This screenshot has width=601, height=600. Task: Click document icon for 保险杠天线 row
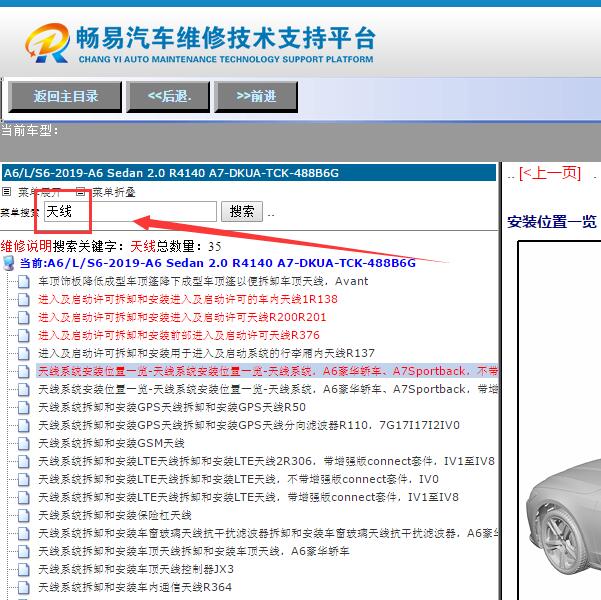tap(24, 516)
